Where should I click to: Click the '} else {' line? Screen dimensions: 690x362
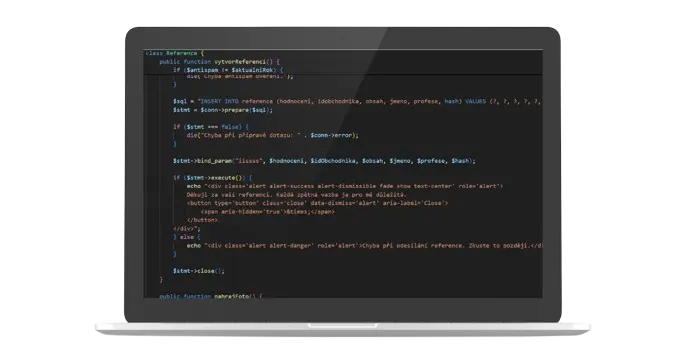point(187,237)
